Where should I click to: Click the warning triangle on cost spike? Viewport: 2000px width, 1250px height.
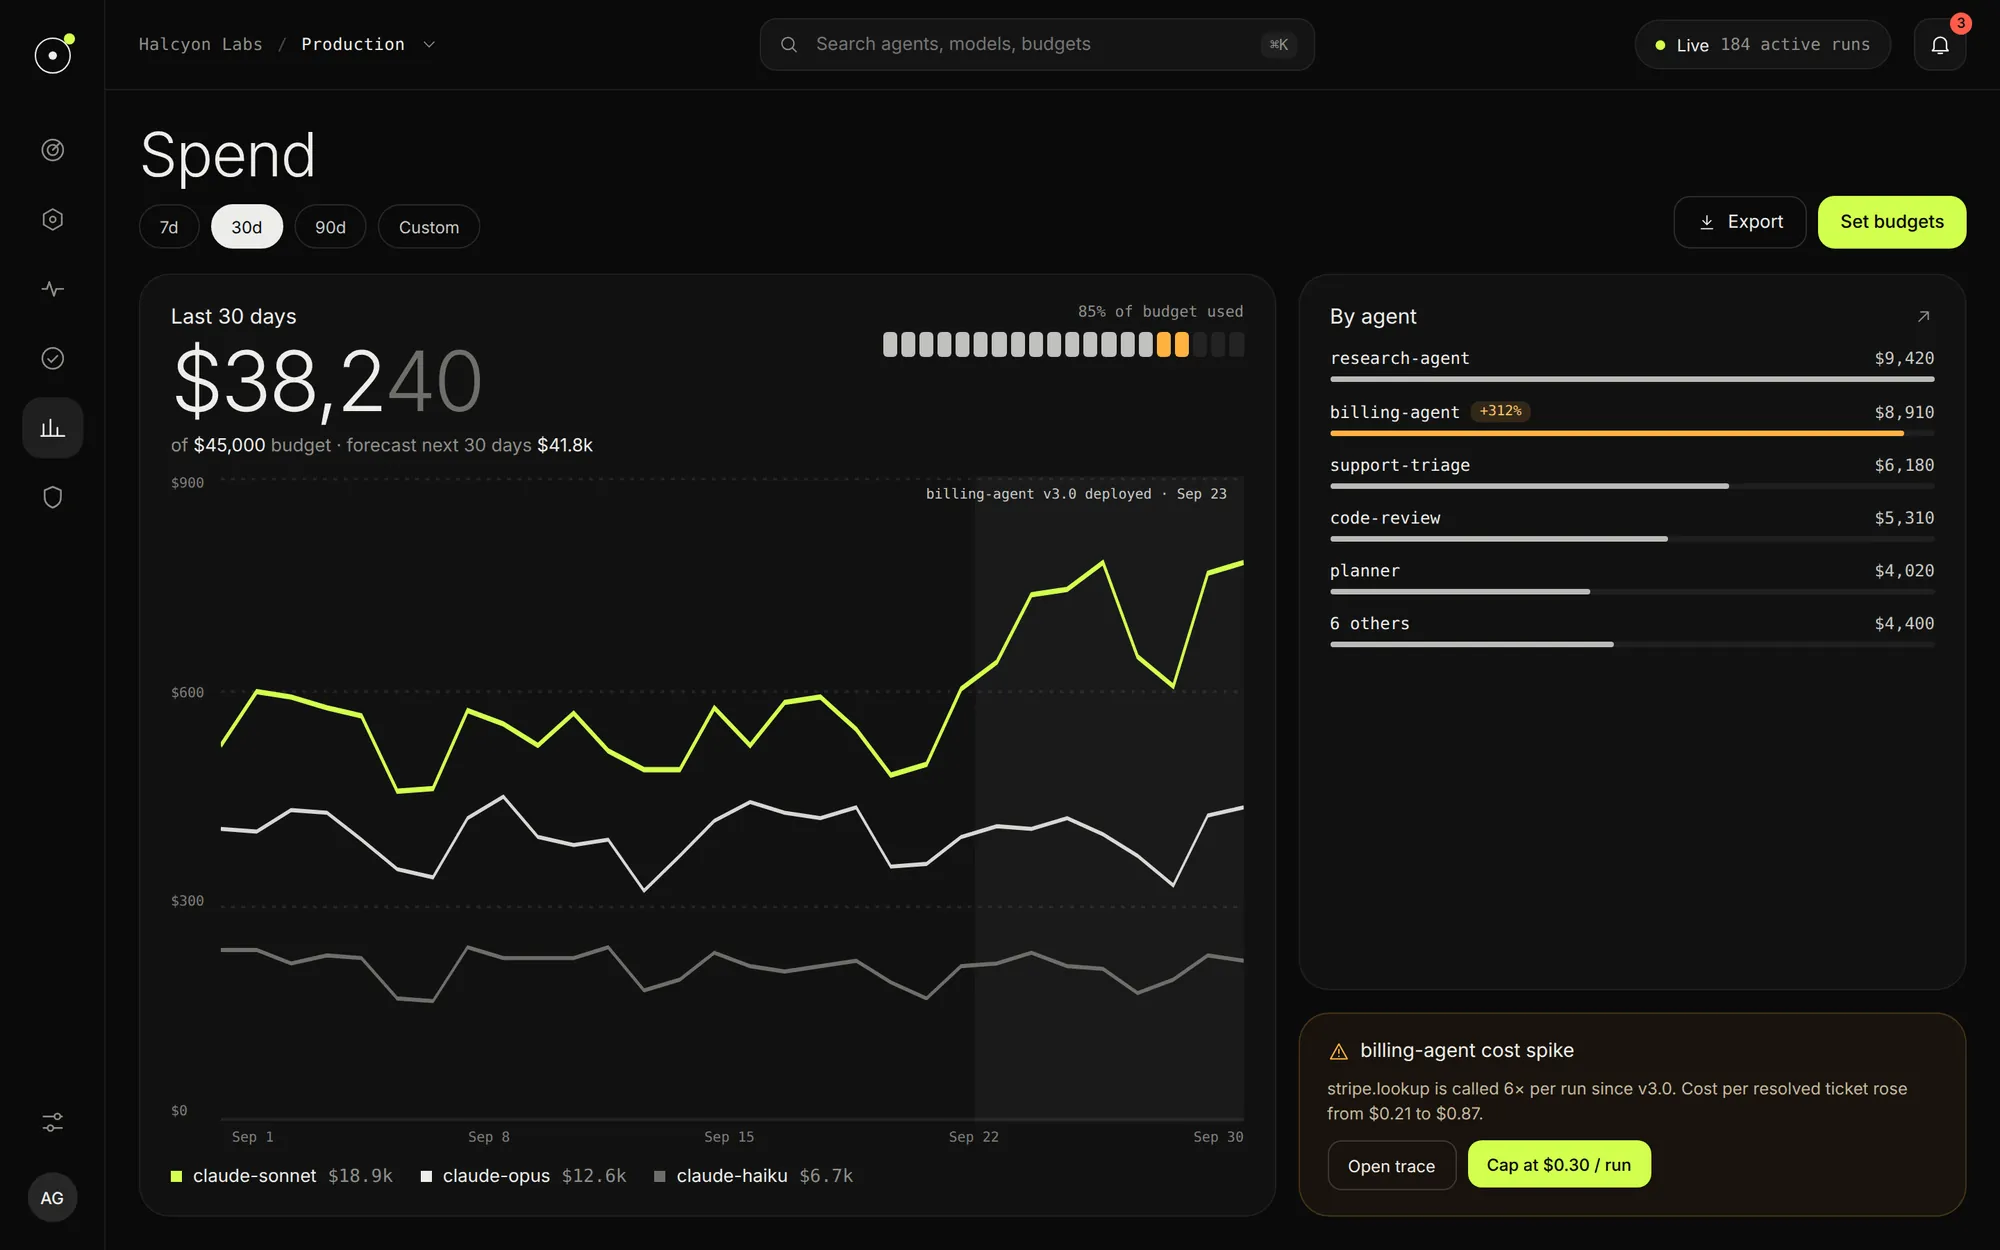tap(1339, 1051)
